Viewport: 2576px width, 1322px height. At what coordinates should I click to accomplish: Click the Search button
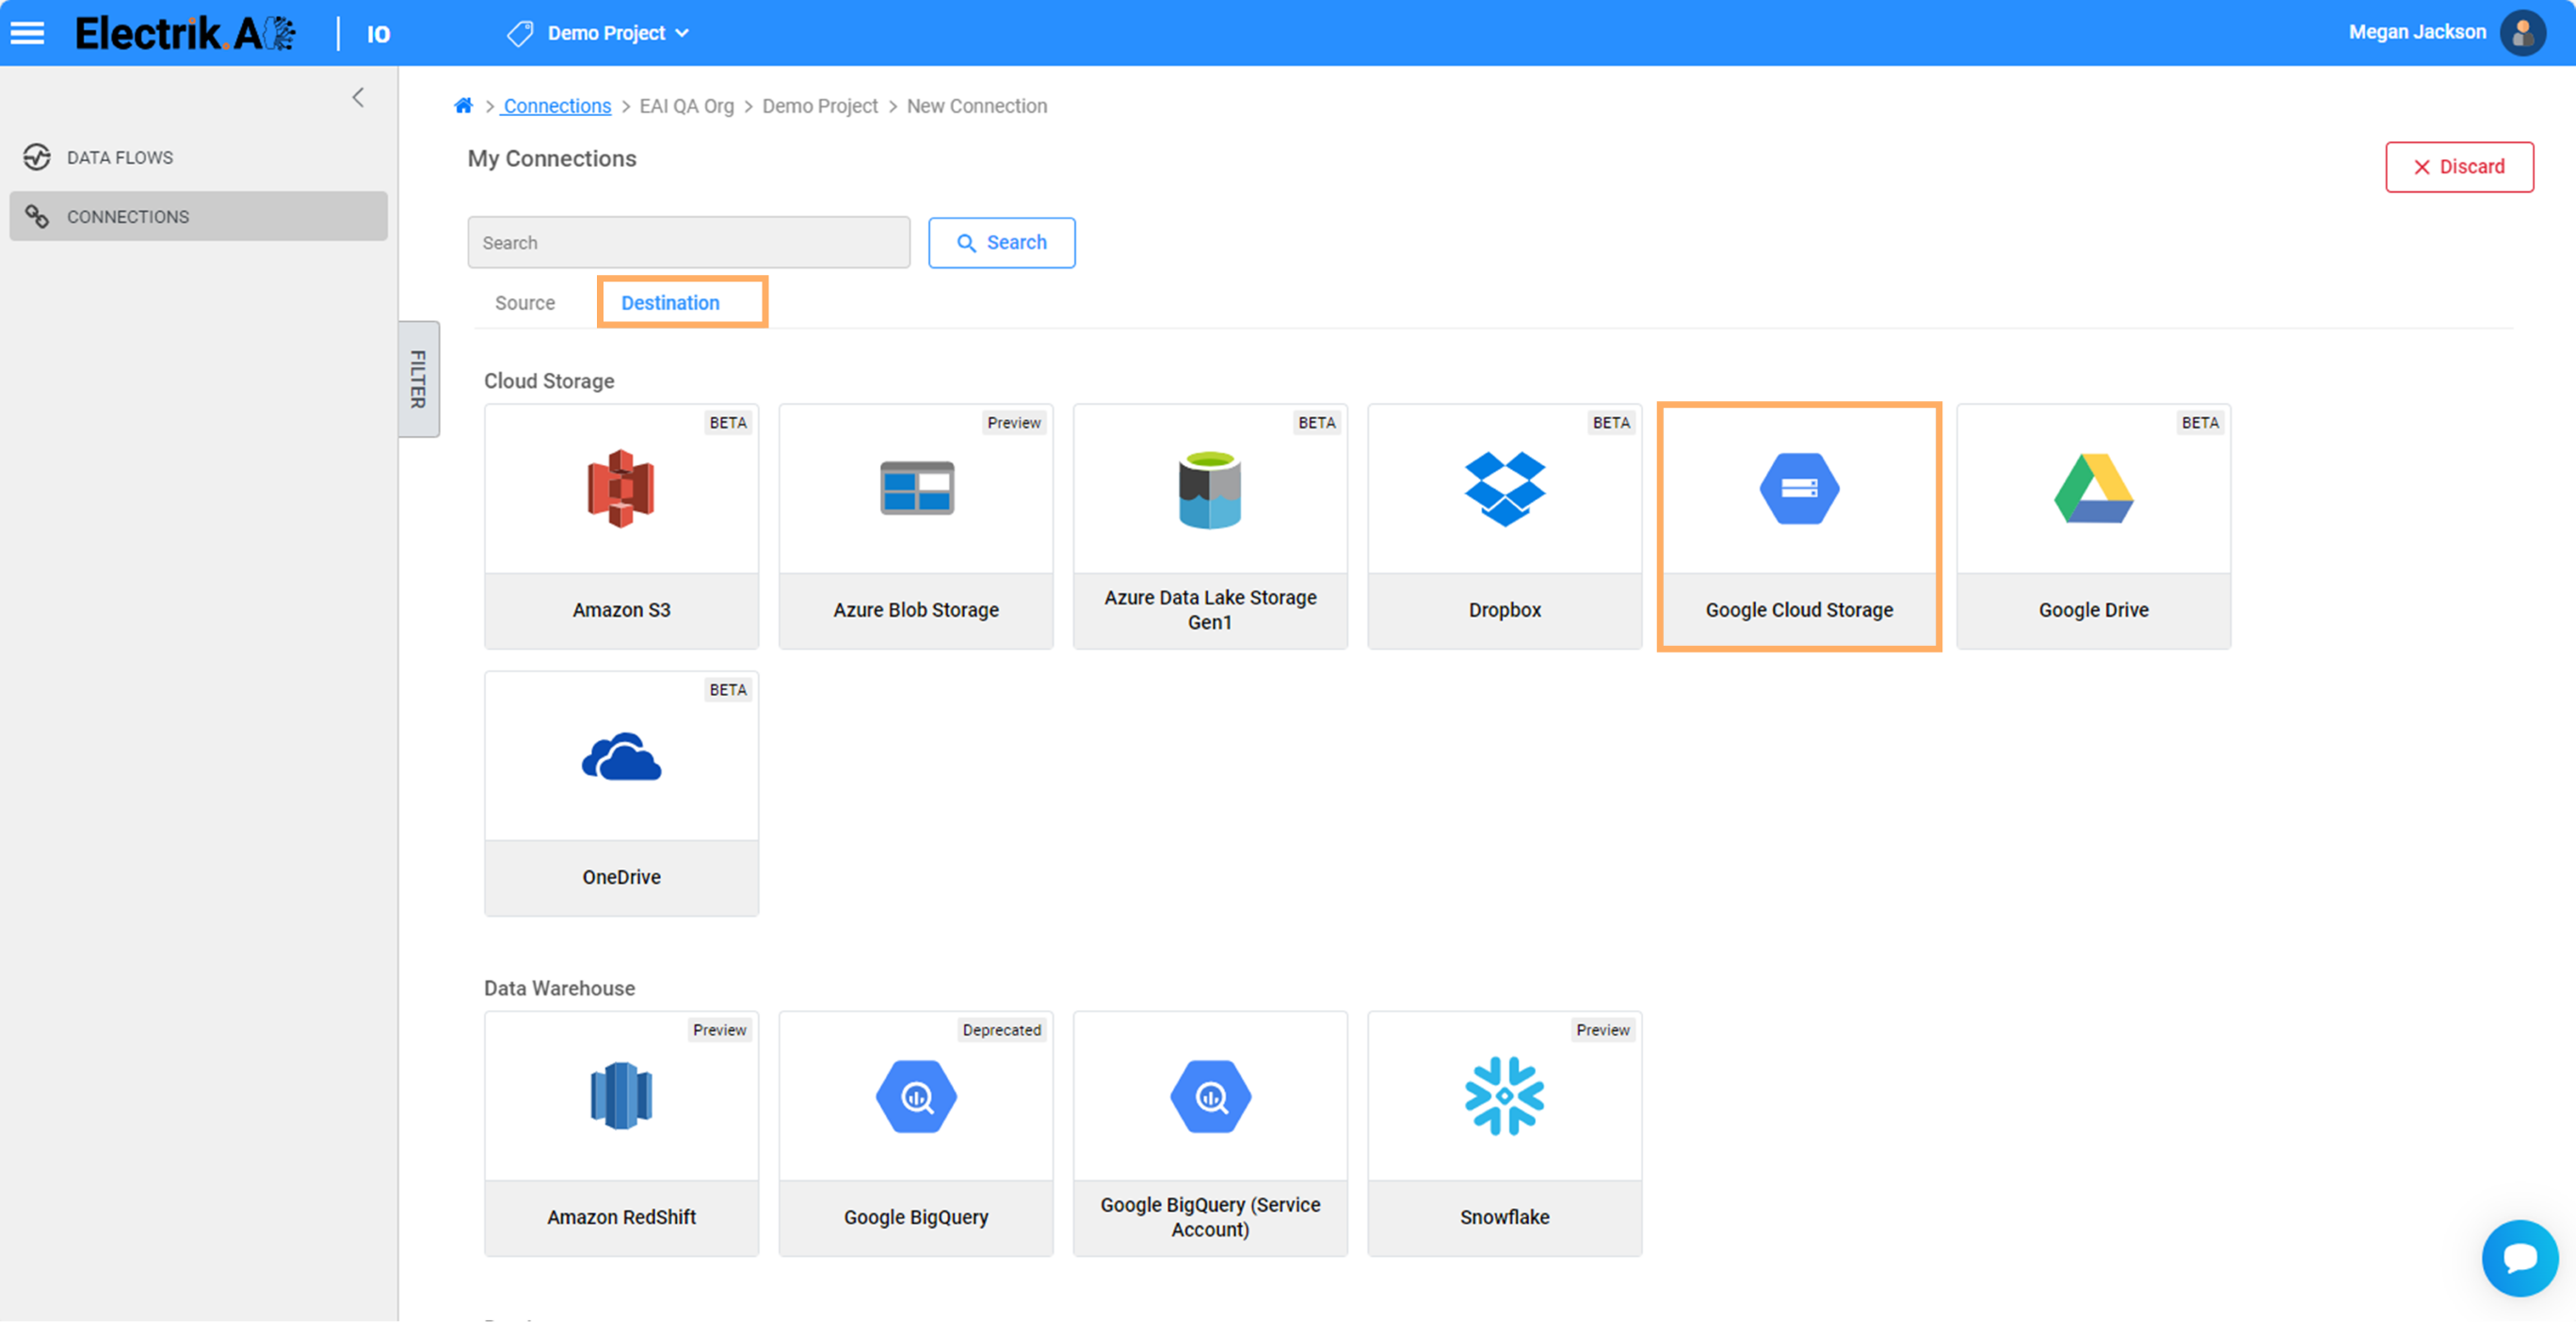(1002, 243)
